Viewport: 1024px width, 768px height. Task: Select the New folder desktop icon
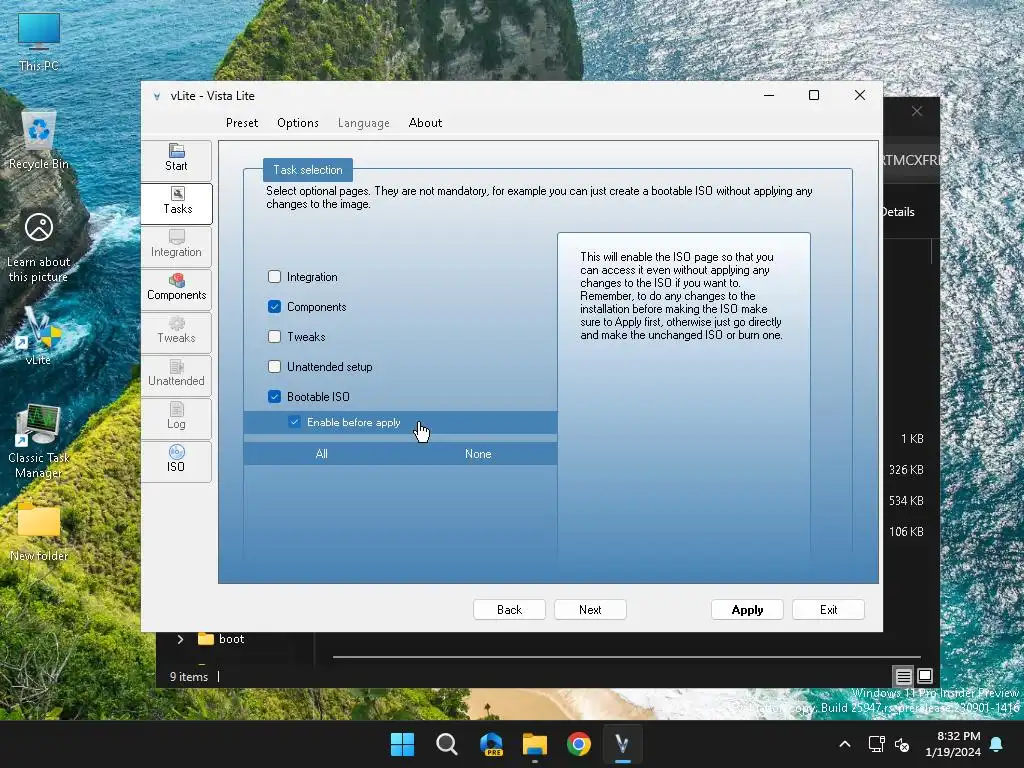coord(39,532)
